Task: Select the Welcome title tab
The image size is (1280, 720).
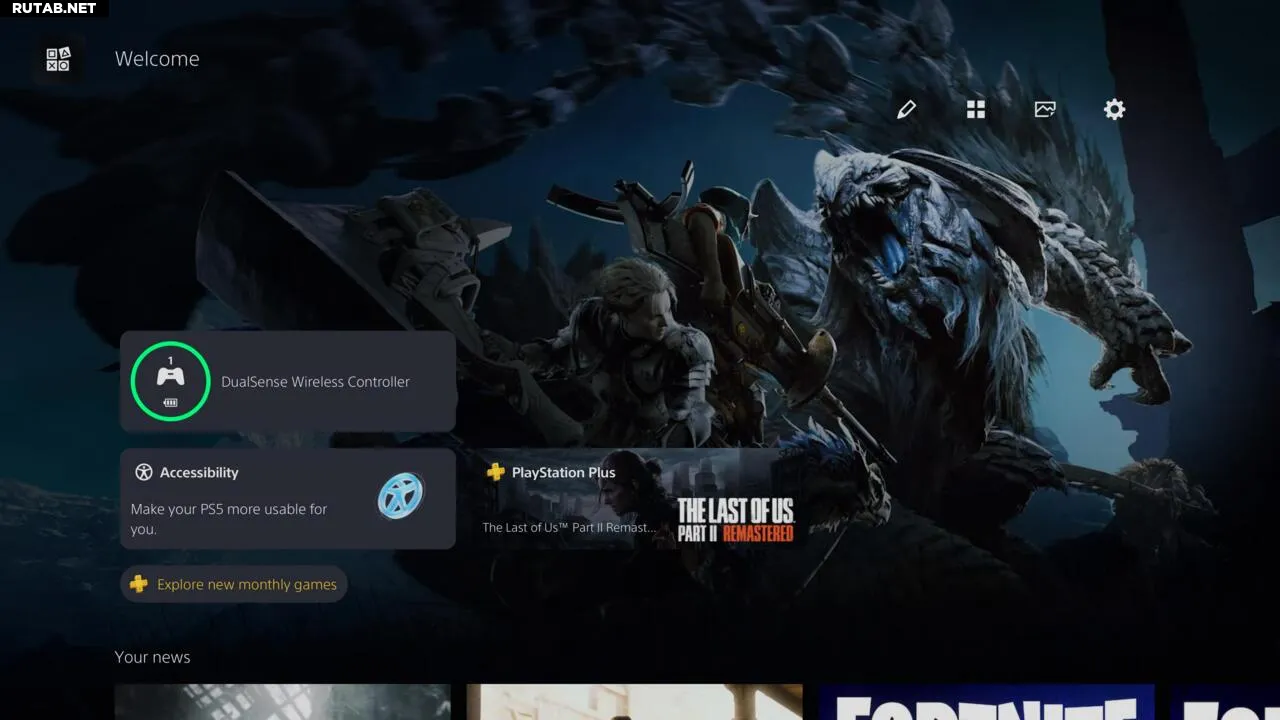Action: click(x=157, y=59)
